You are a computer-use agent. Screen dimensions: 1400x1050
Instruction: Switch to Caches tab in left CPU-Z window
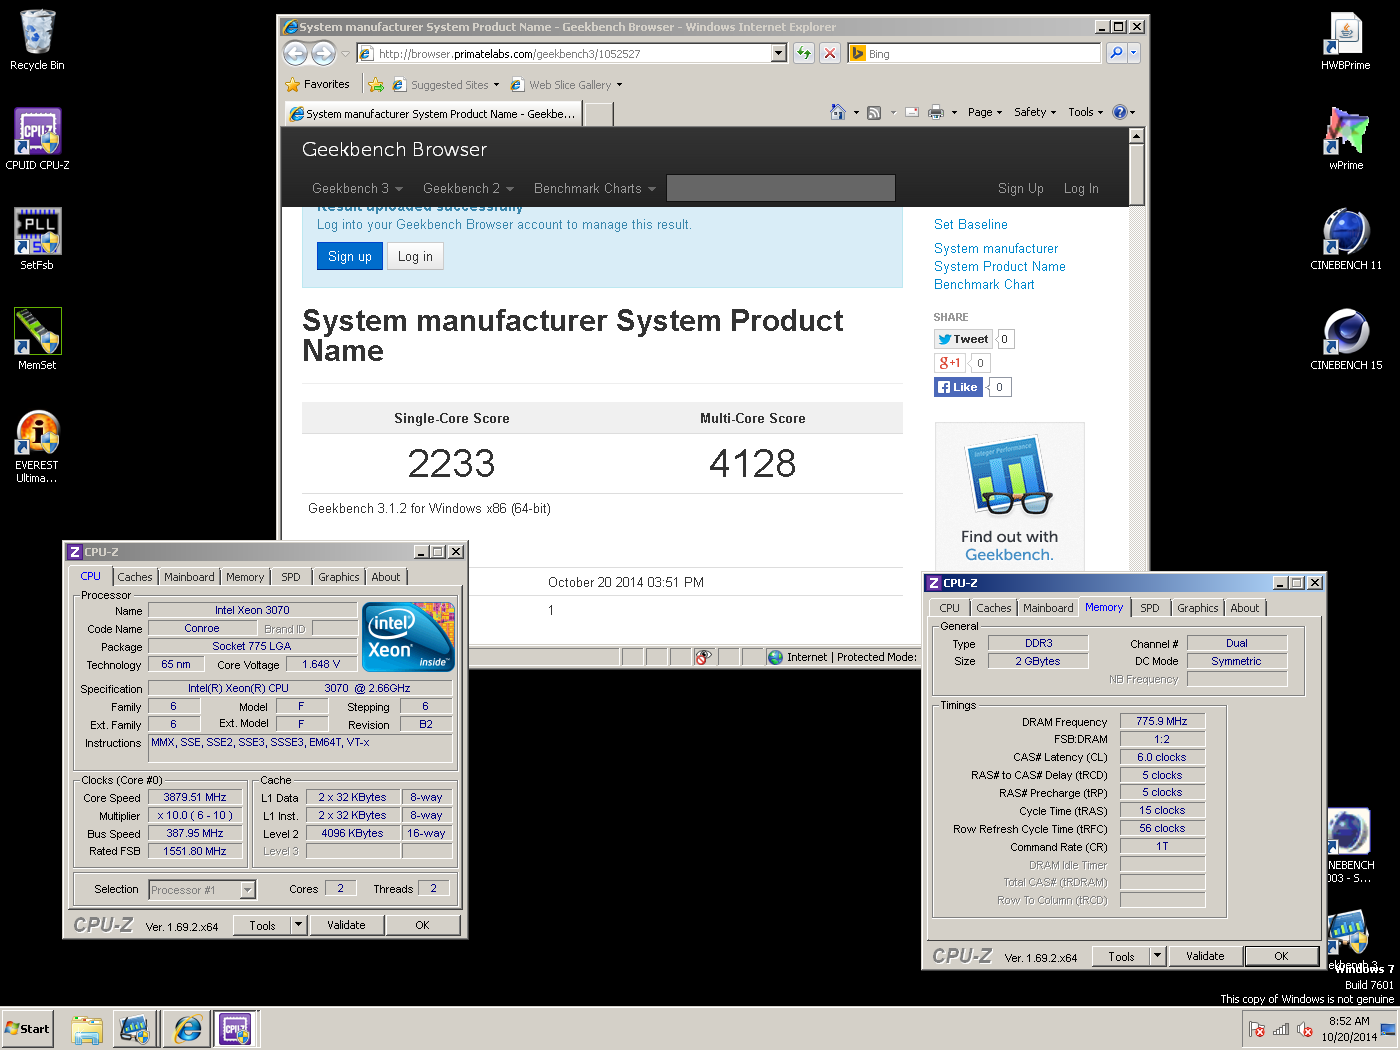[135, 577]
